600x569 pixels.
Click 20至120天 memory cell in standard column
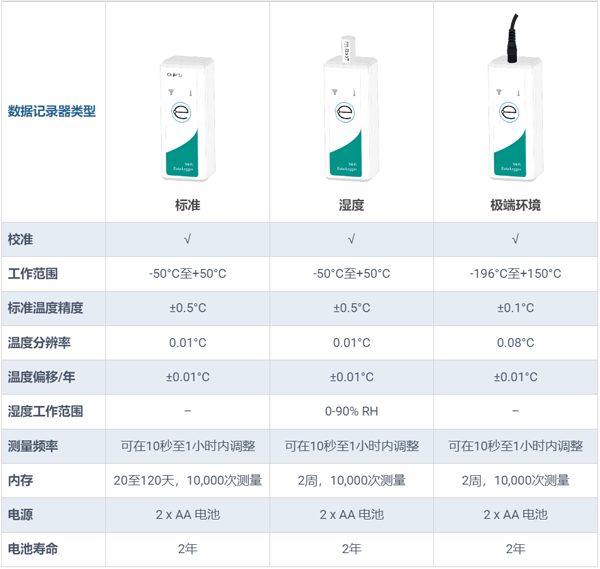(187, 480)
